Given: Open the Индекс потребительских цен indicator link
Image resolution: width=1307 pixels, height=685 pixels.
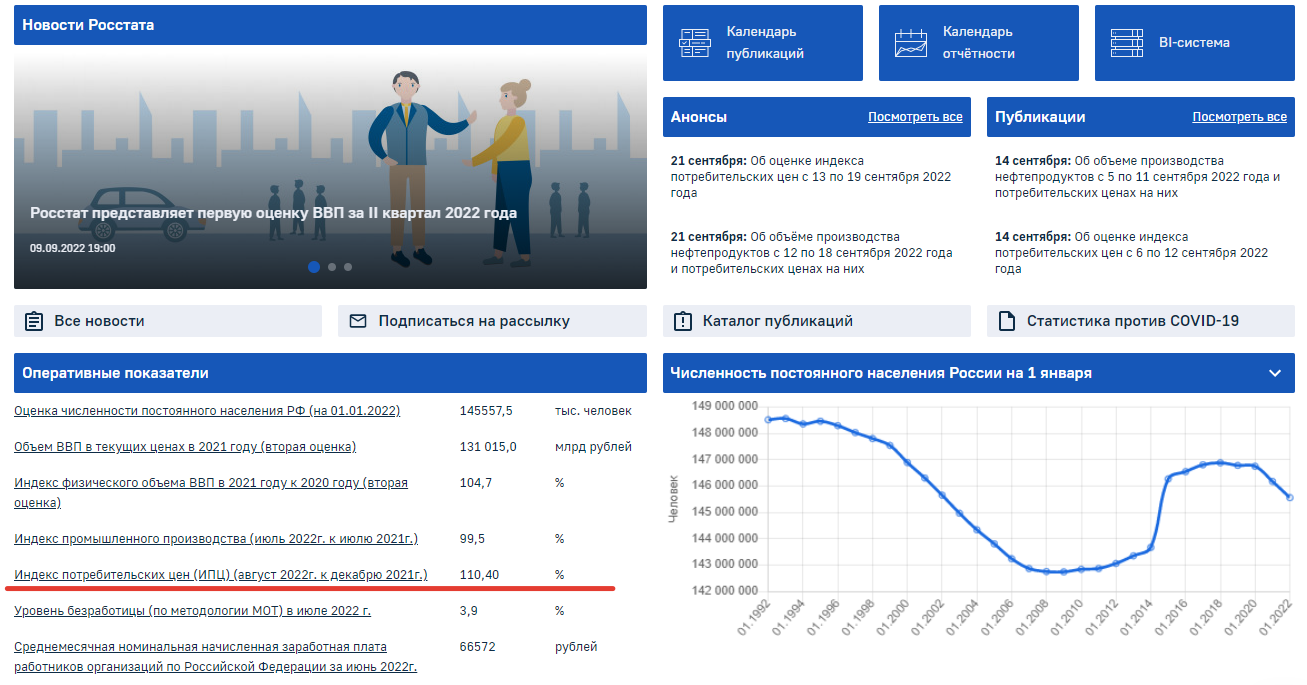Looking at the screenshot, I should 221,574.
